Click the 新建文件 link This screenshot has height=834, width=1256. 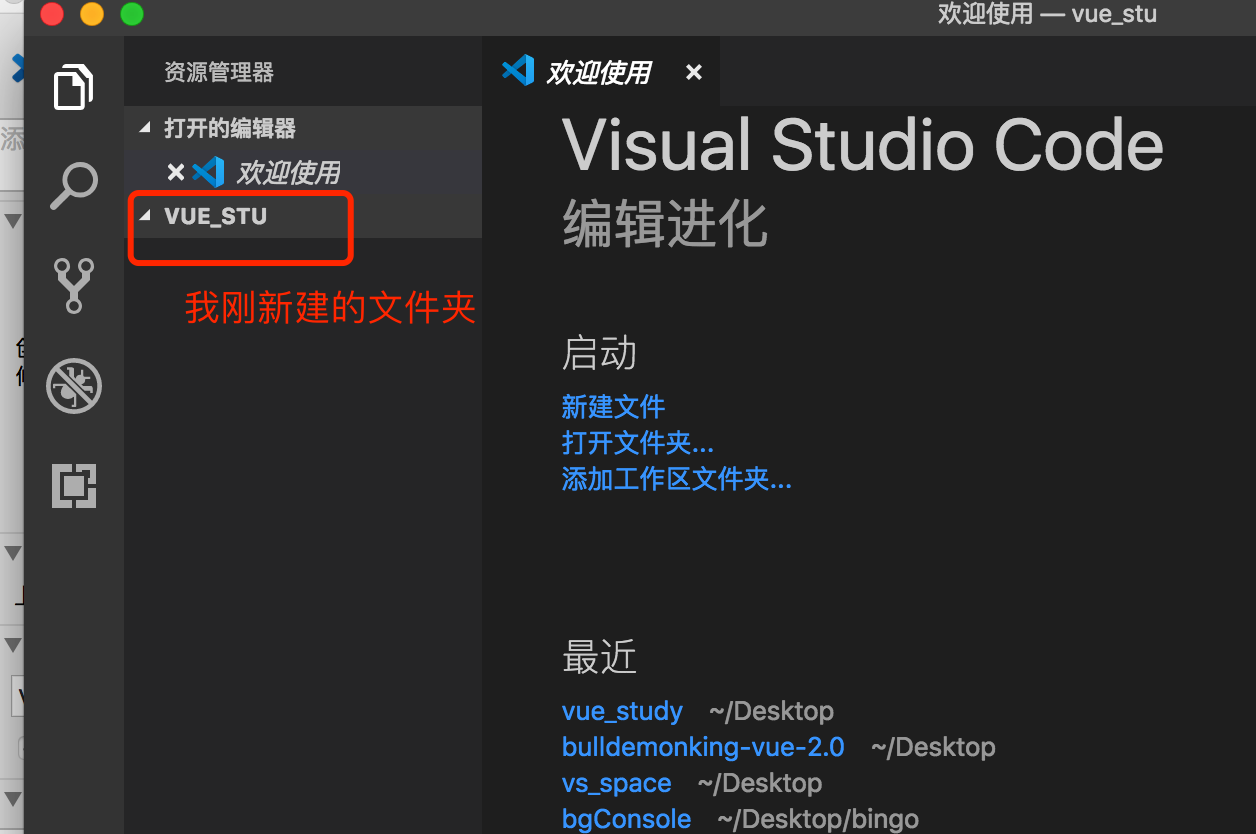tap(613, 407)
